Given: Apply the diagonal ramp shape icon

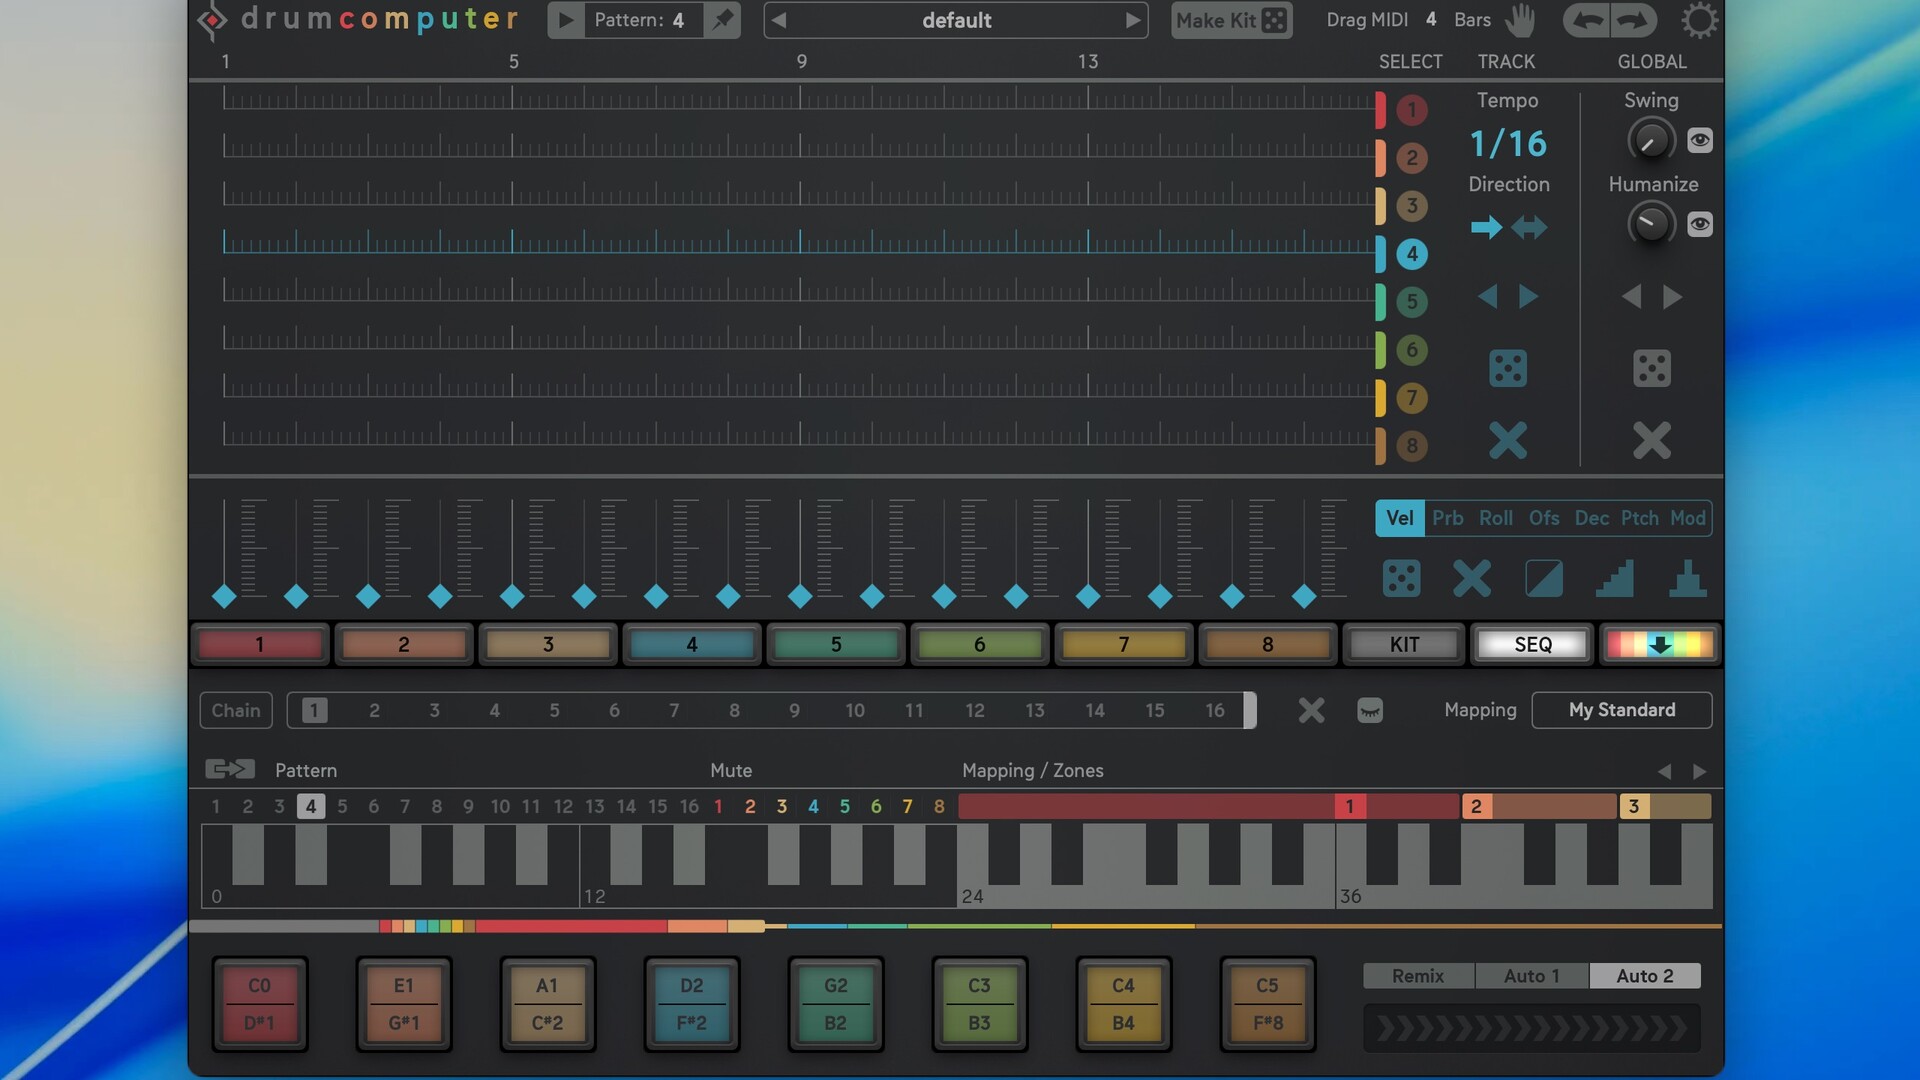Looking at the screenshot, I should click(x=1544, y=579).
